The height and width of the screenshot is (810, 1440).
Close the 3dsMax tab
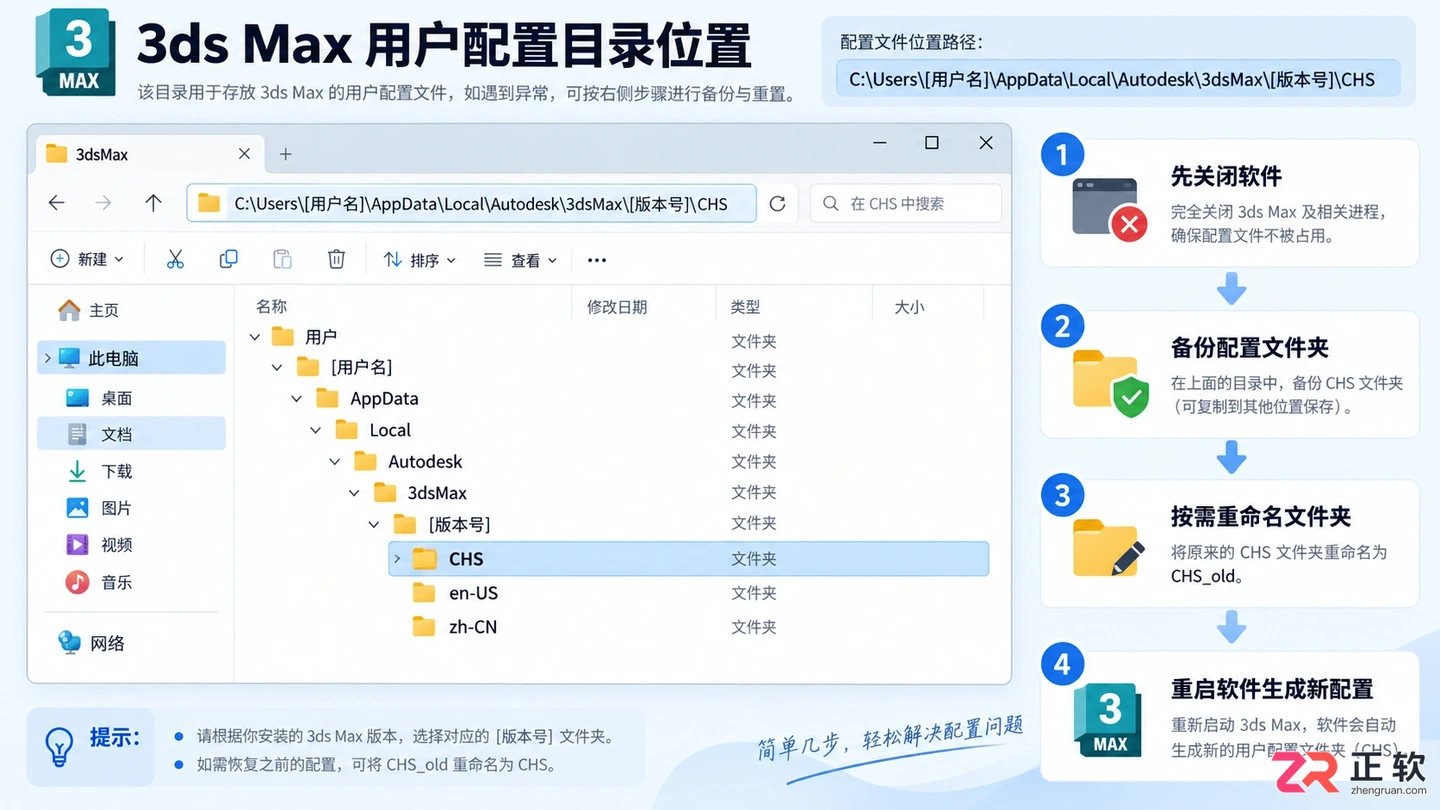[x=244, y=154]
